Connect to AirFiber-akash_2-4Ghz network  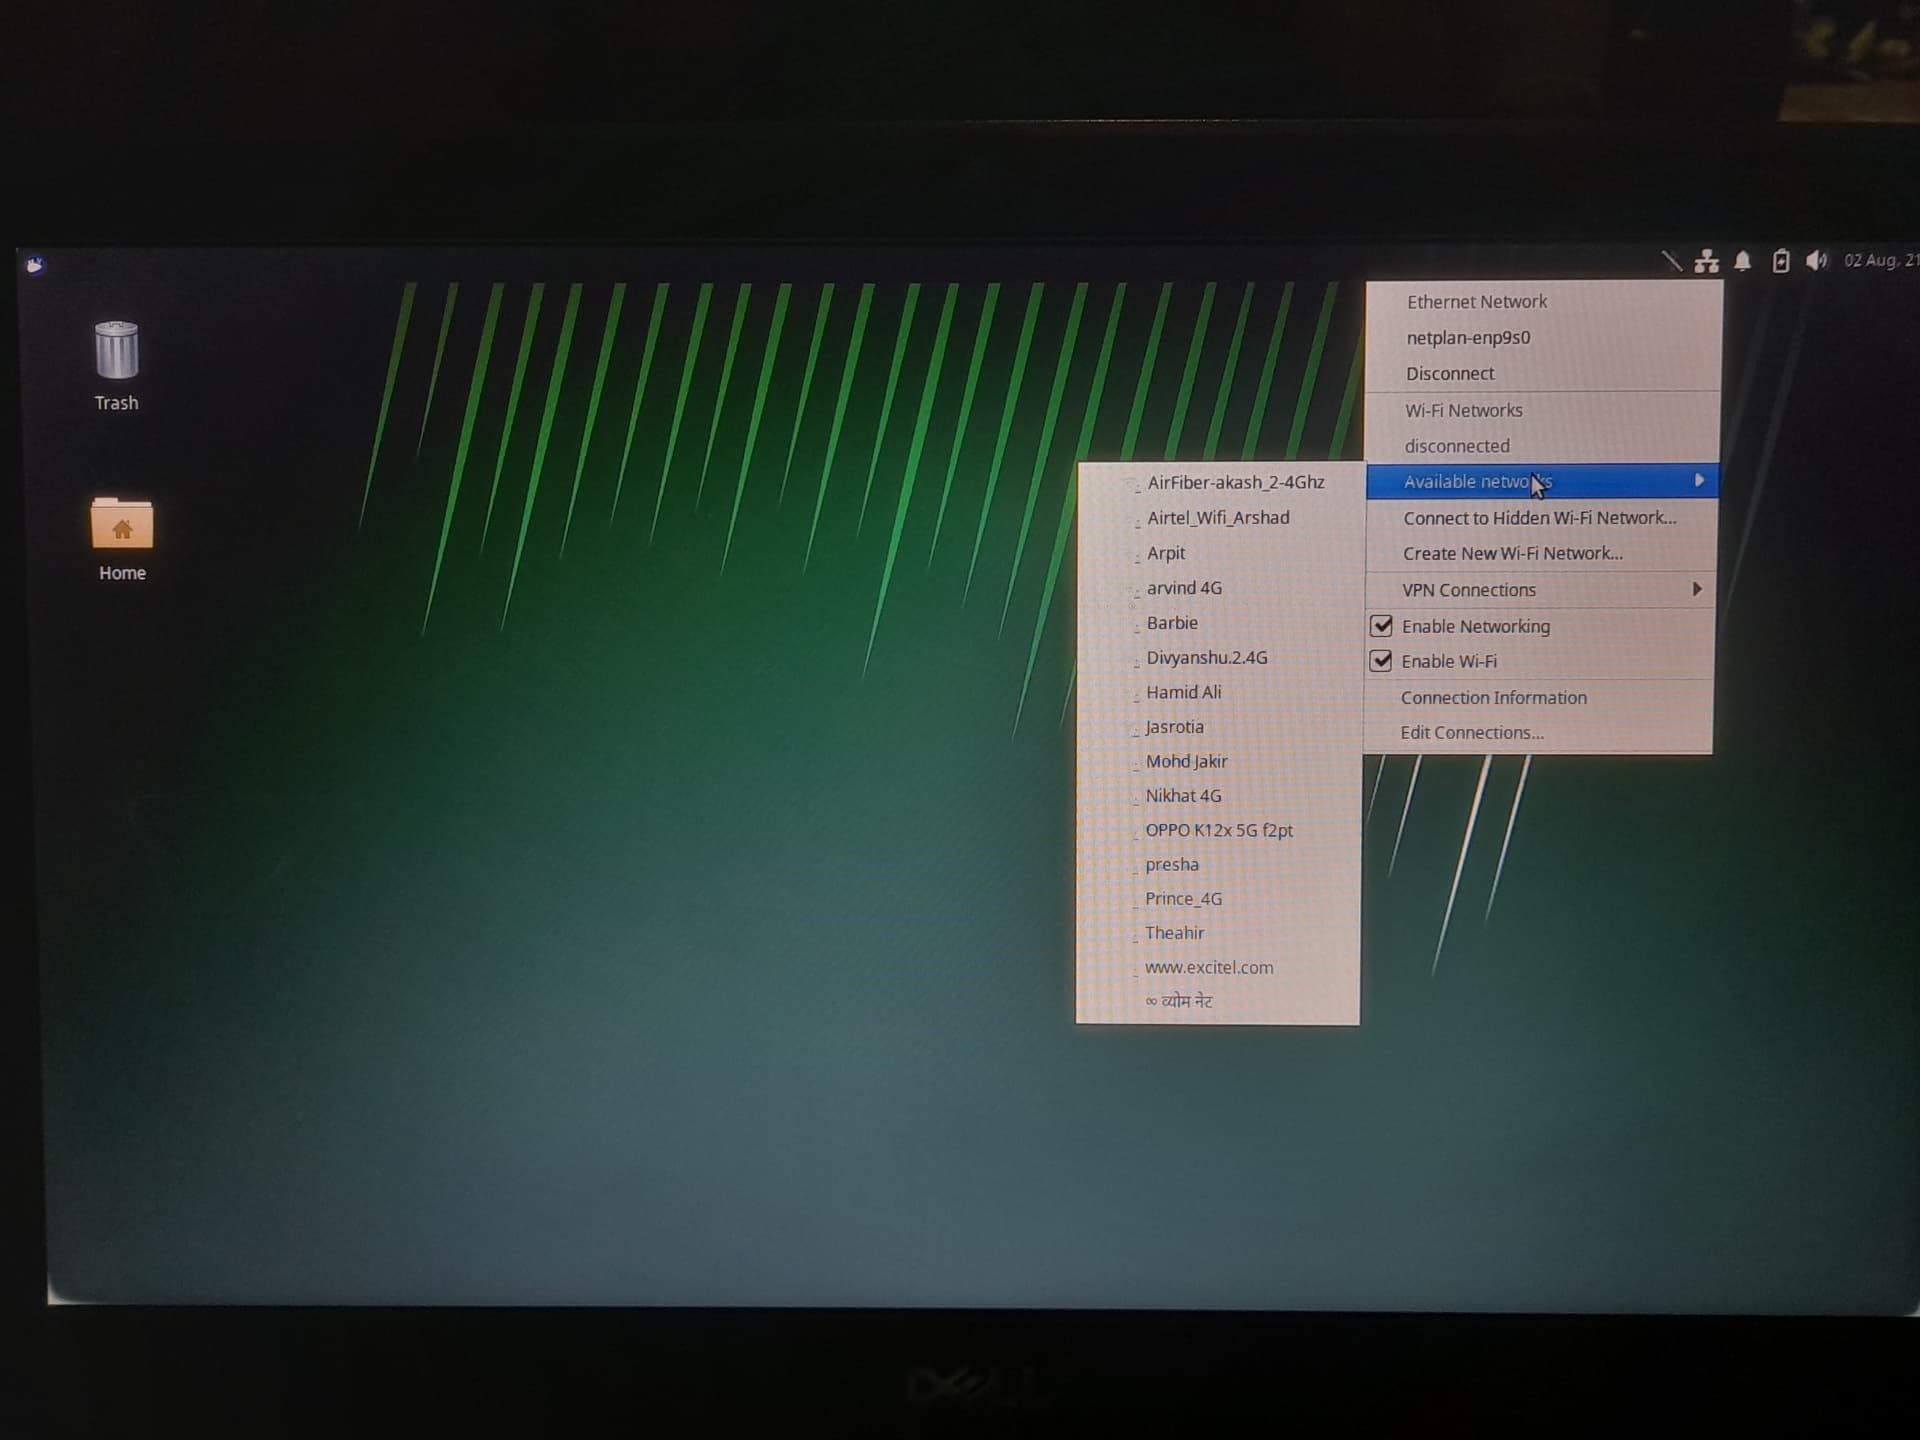click(1235, 483)
